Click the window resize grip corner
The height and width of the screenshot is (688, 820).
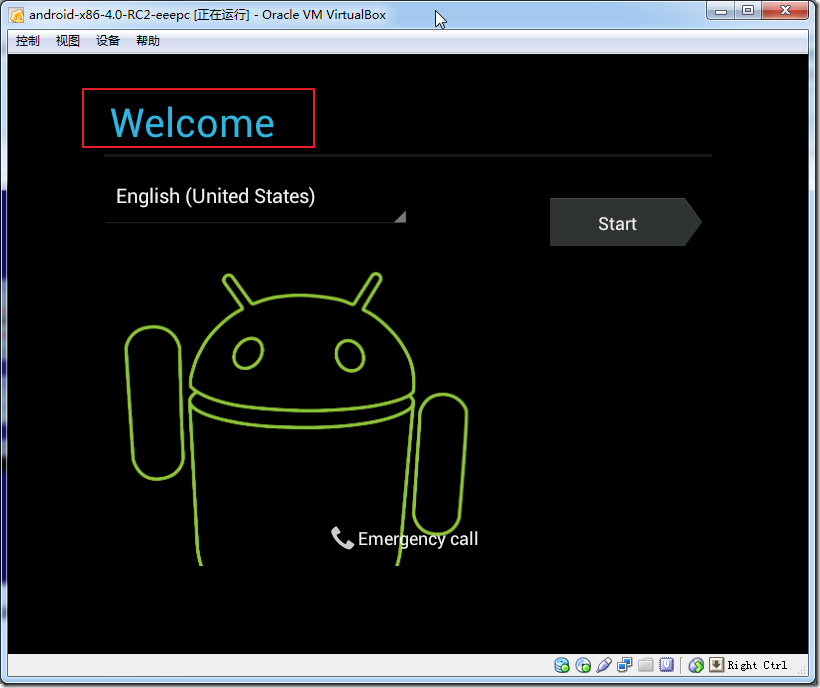801,669
